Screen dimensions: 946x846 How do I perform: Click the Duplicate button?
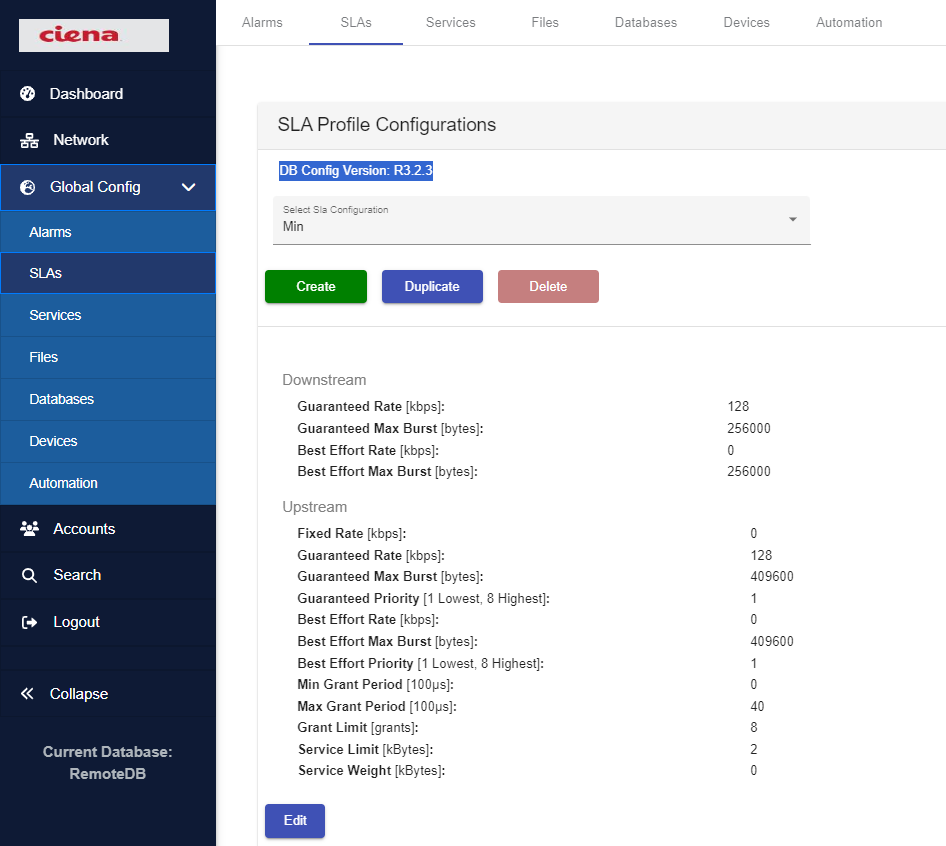(432, 286)
